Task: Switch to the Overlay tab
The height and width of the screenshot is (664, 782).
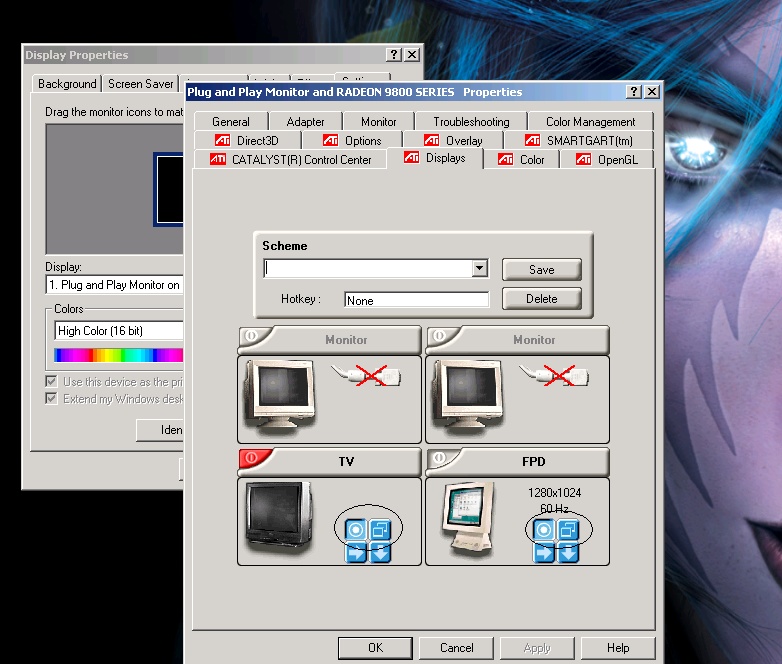Action: 453,141
